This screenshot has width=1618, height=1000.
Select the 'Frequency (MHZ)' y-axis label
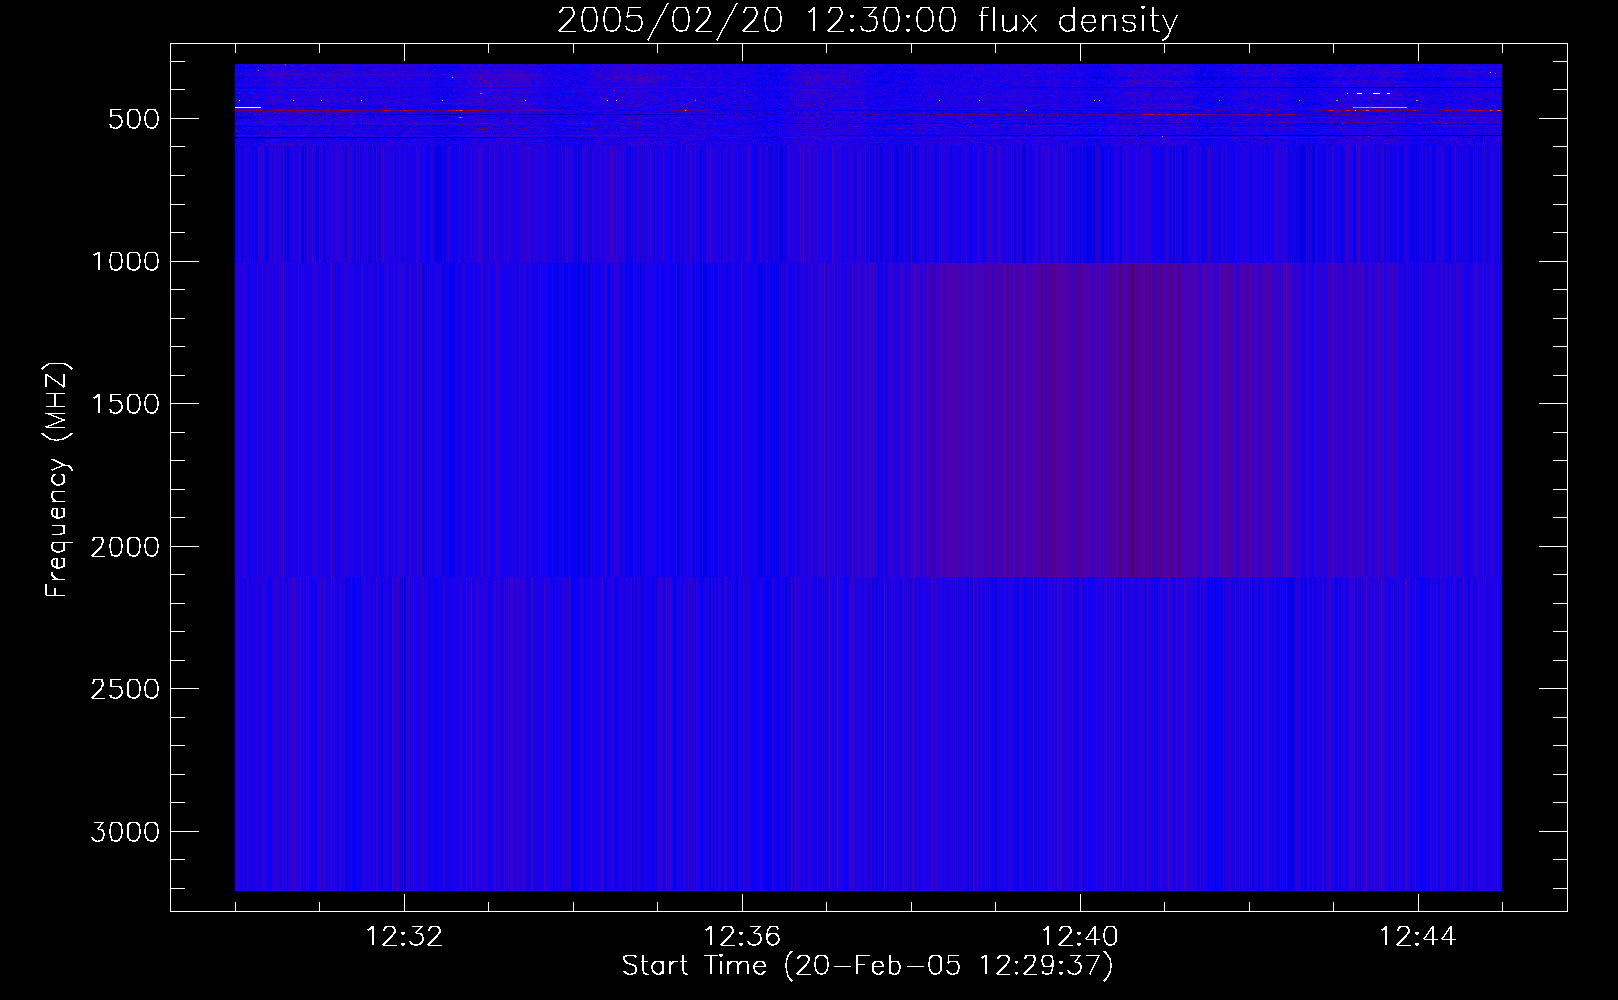58,480
